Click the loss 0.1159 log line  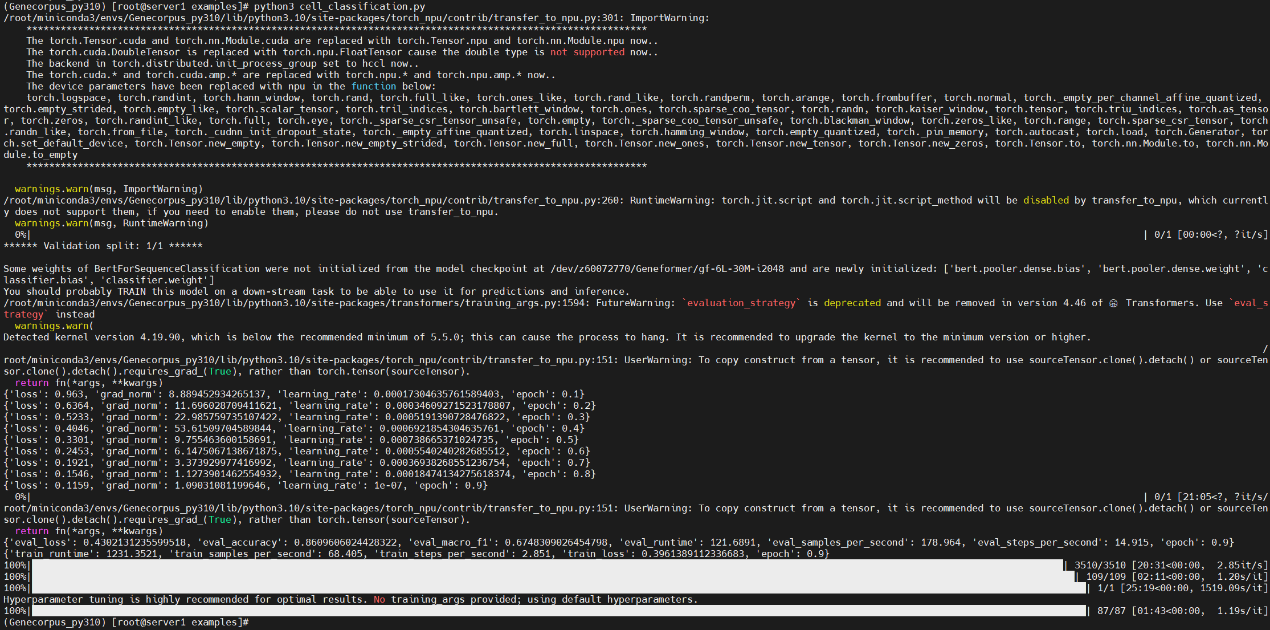246,485
